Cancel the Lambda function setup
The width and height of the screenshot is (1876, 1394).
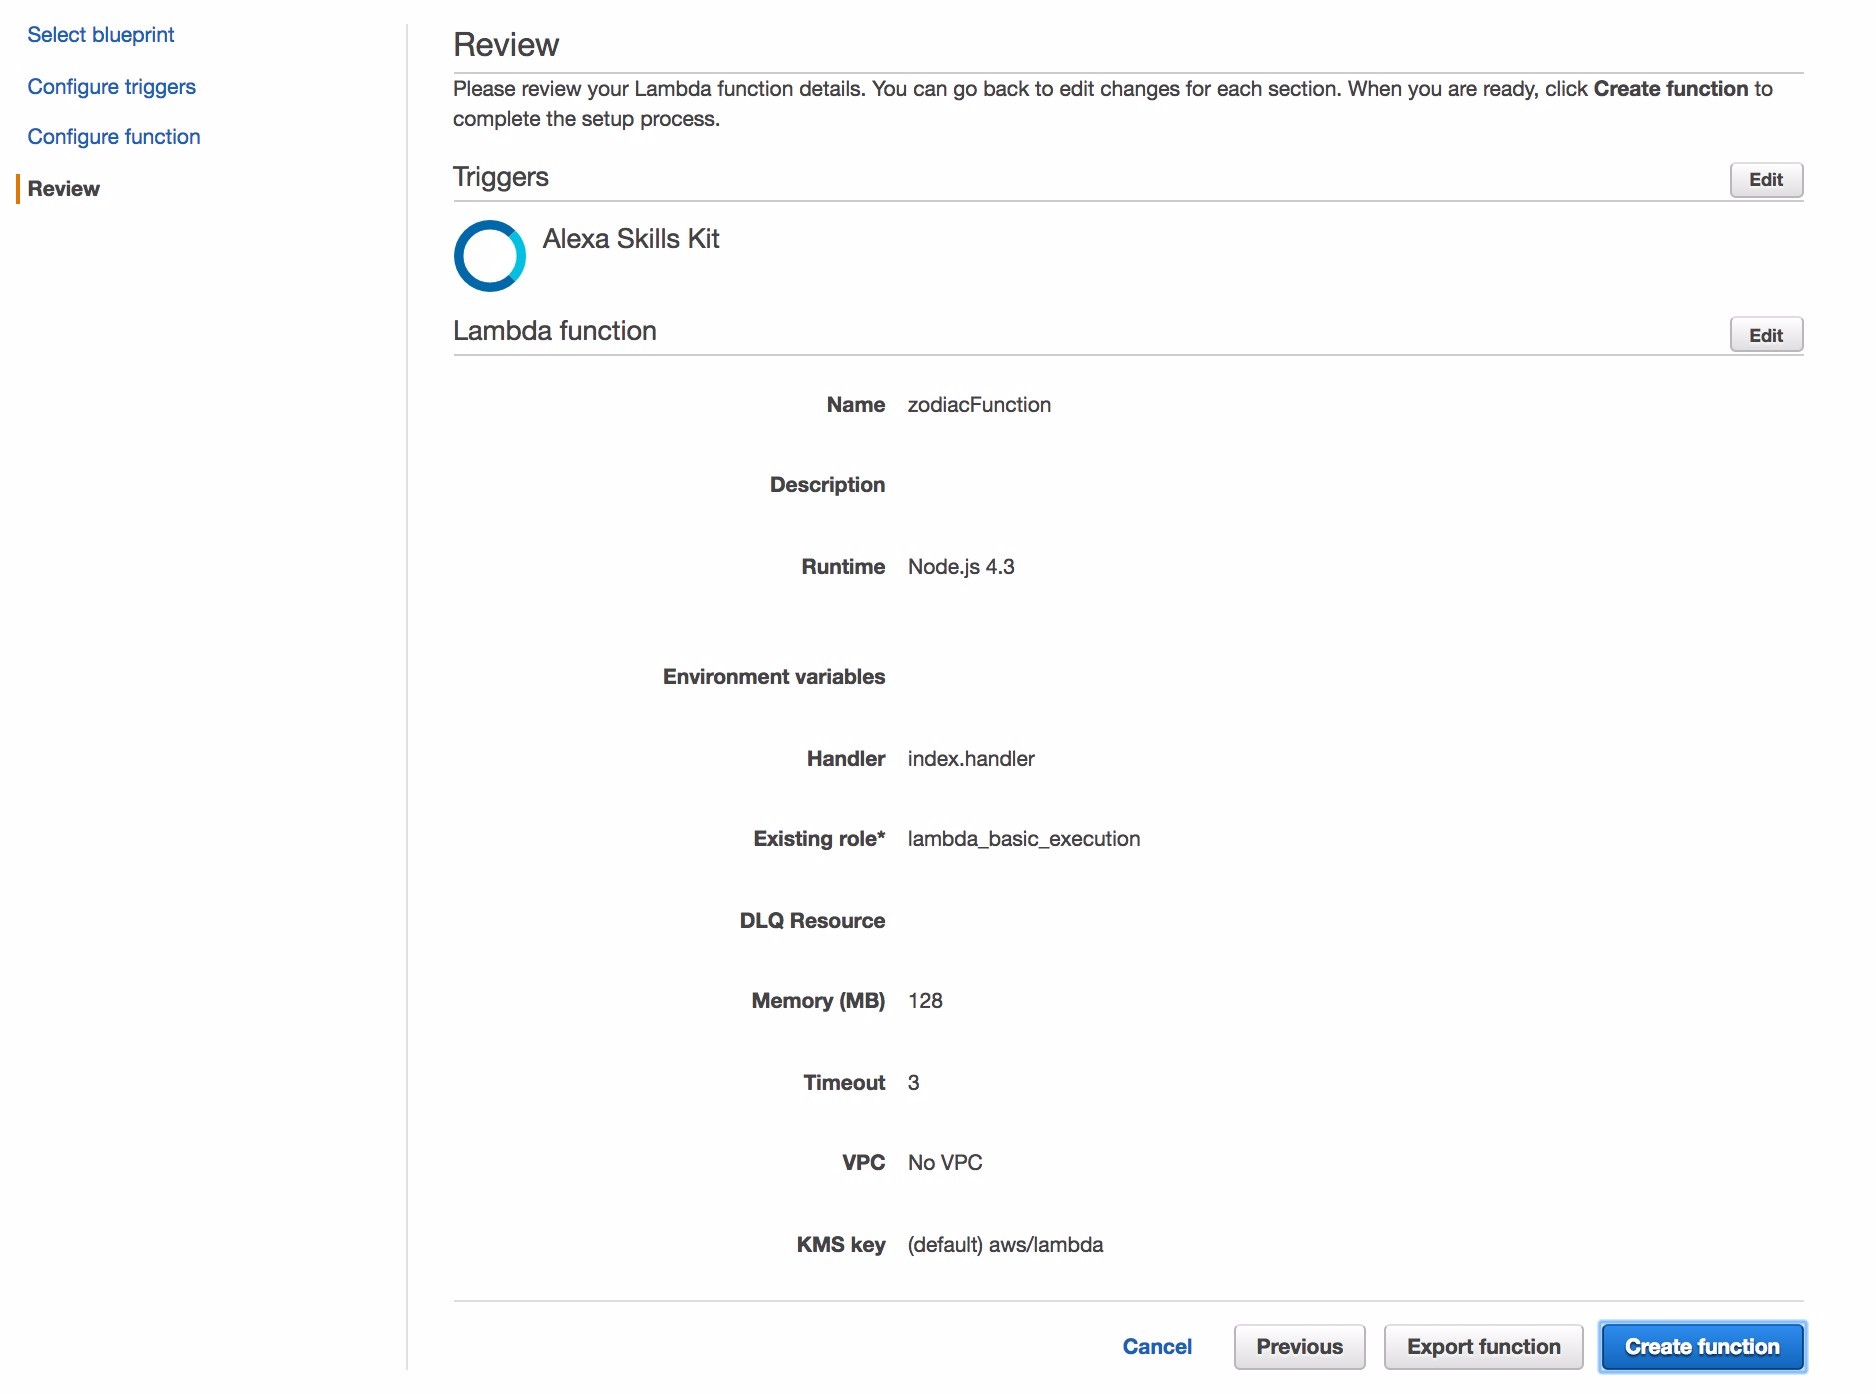pyautogui.click(x=1157, y=1346)
